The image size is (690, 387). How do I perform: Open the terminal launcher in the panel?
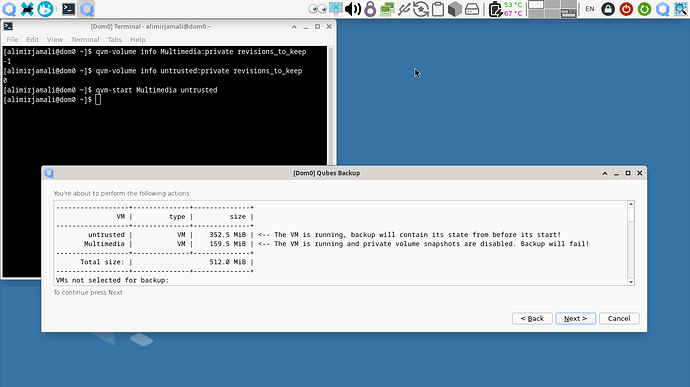68,9
